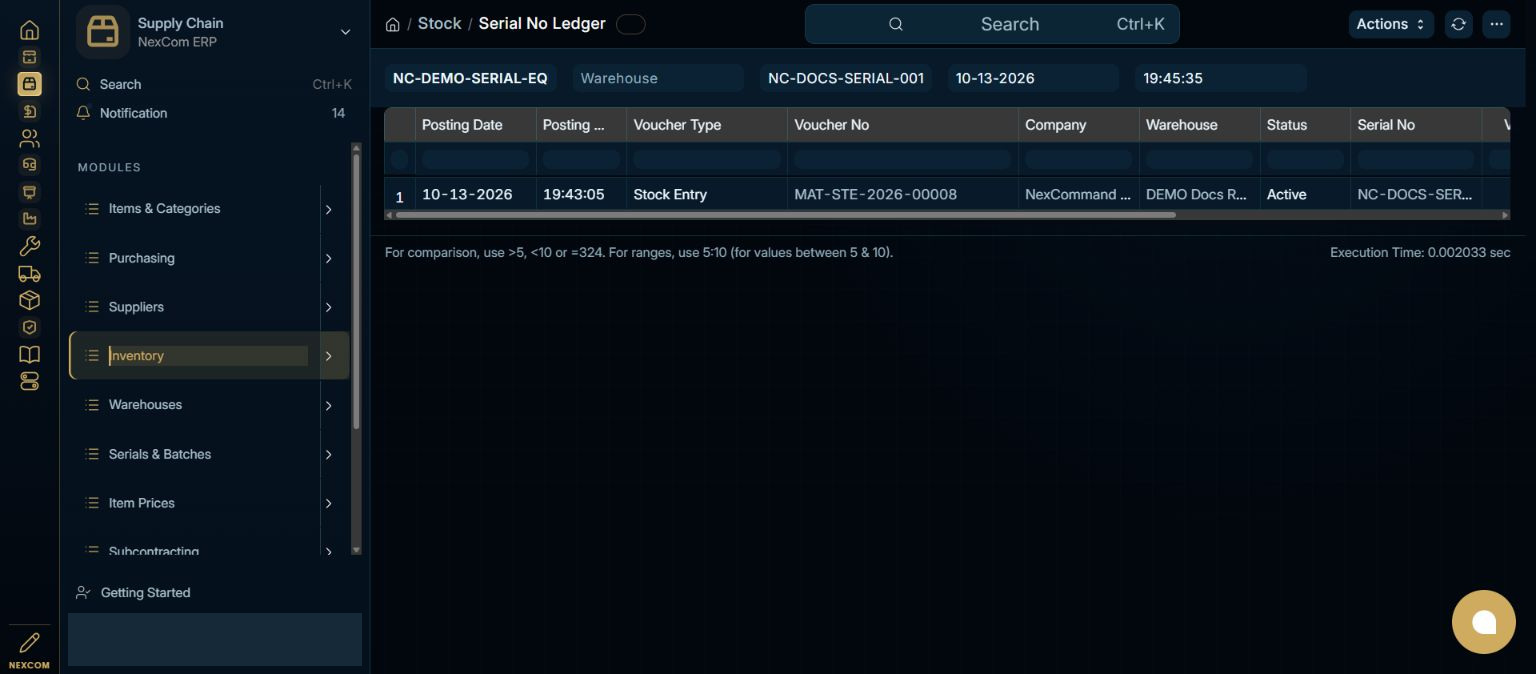Click the filter box under Voucher No column
The width and height of the screenshot is (1536, 674).
point(903,159)
